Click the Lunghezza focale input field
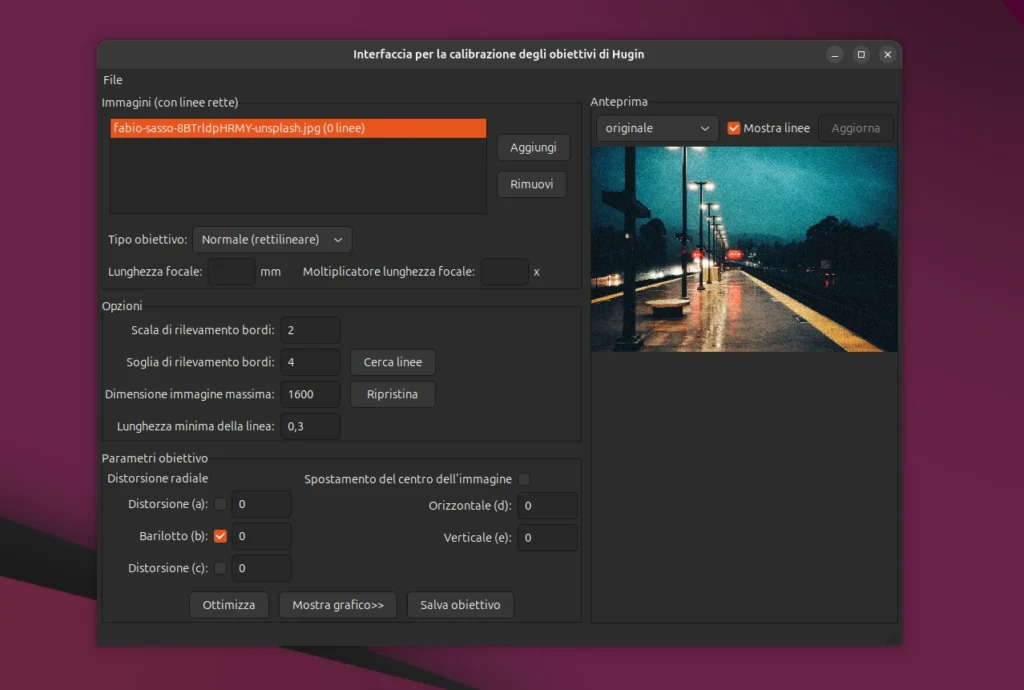Image resolution: width=1024 pixels, height=690 pixels. [x=231, y=270]
